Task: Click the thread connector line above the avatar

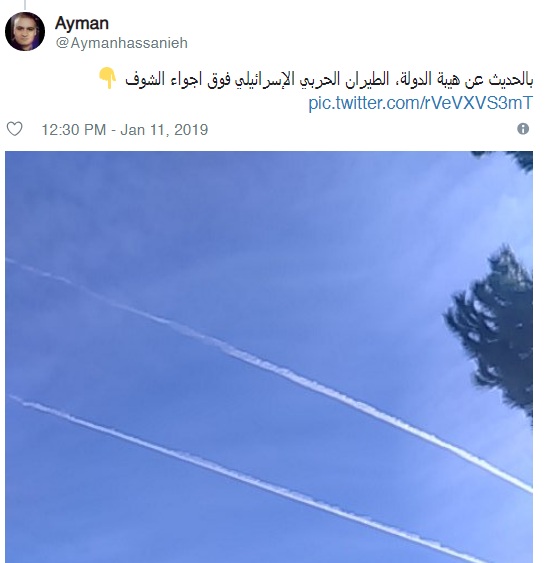Action: click(x=25, y=5)
